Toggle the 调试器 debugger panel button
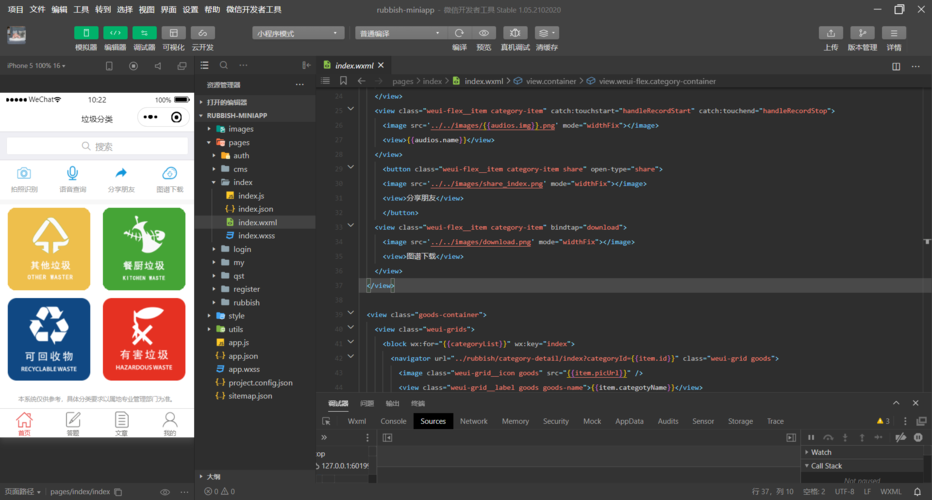 coord(144,33)
